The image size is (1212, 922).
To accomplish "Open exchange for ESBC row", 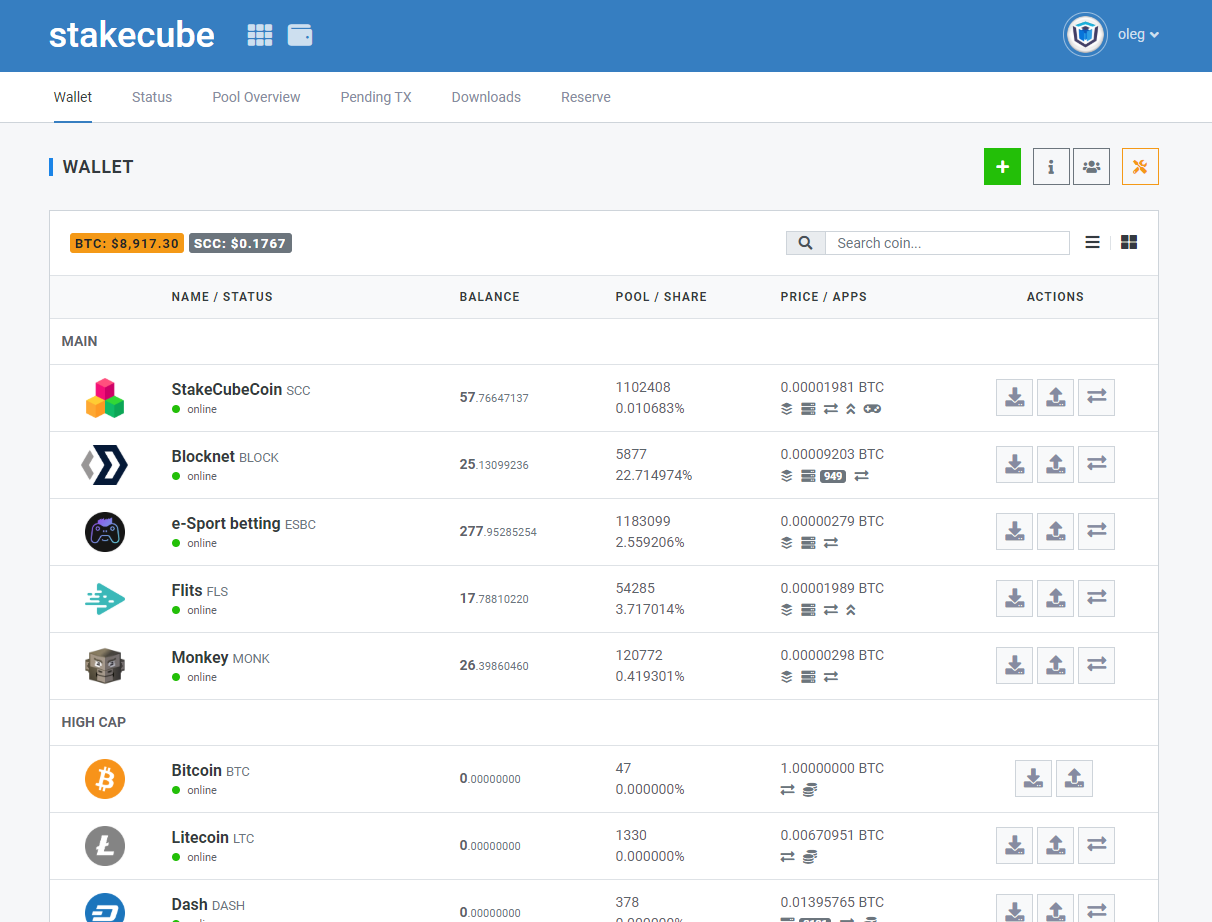I will click(1096, 531).
